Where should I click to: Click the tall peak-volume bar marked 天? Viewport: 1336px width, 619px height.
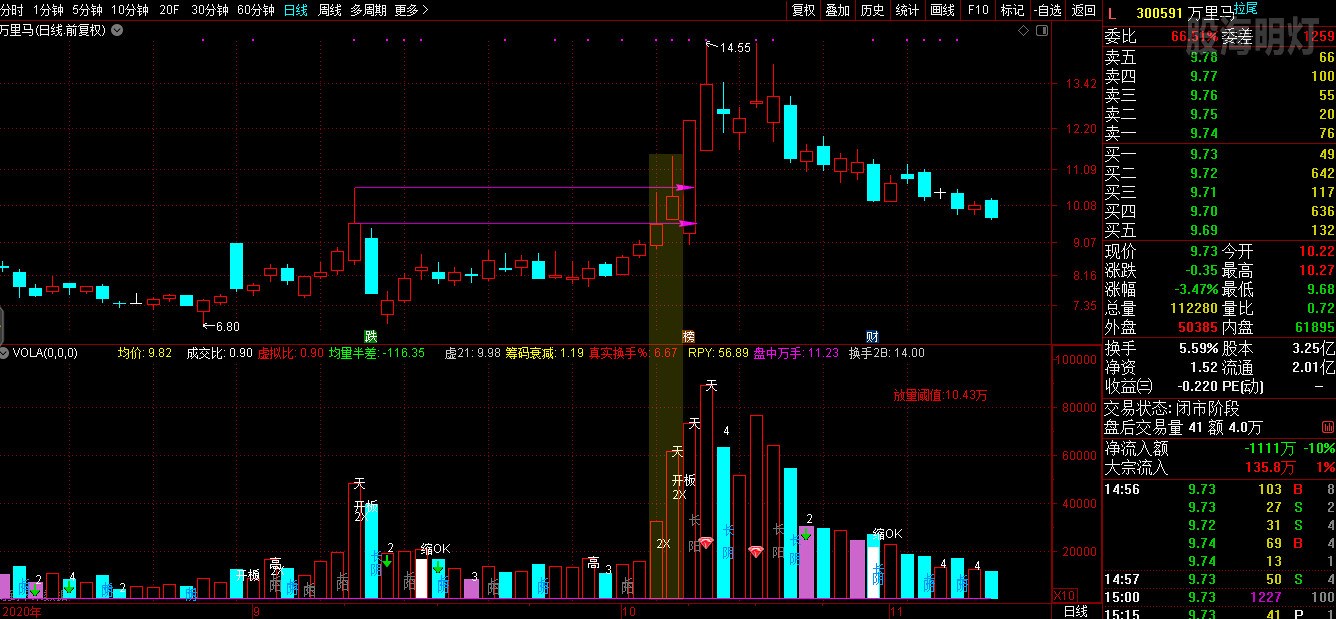coord(707,492)
